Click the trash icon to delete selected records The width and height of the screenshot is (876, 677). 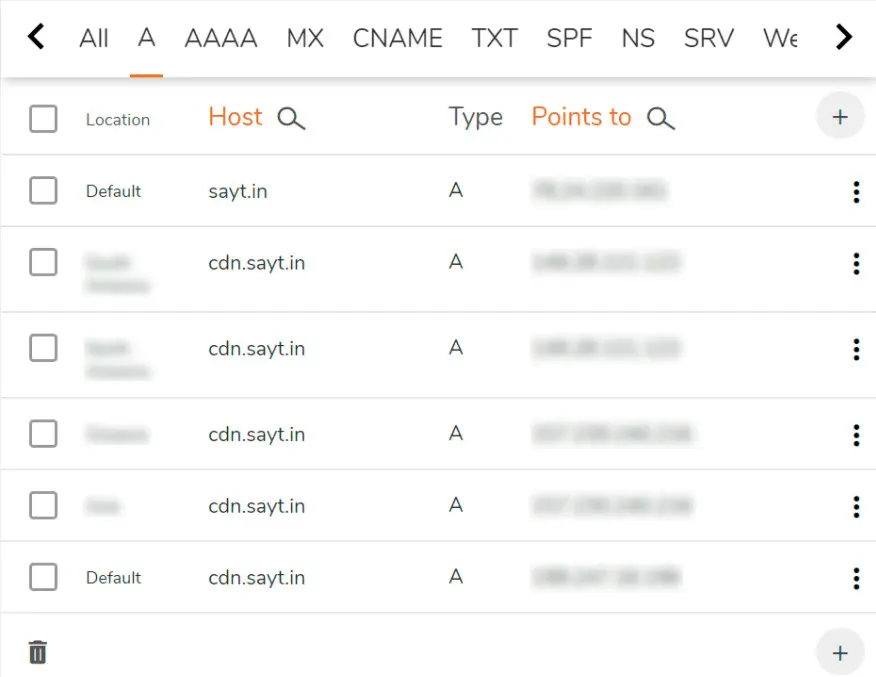pos(37,651)
